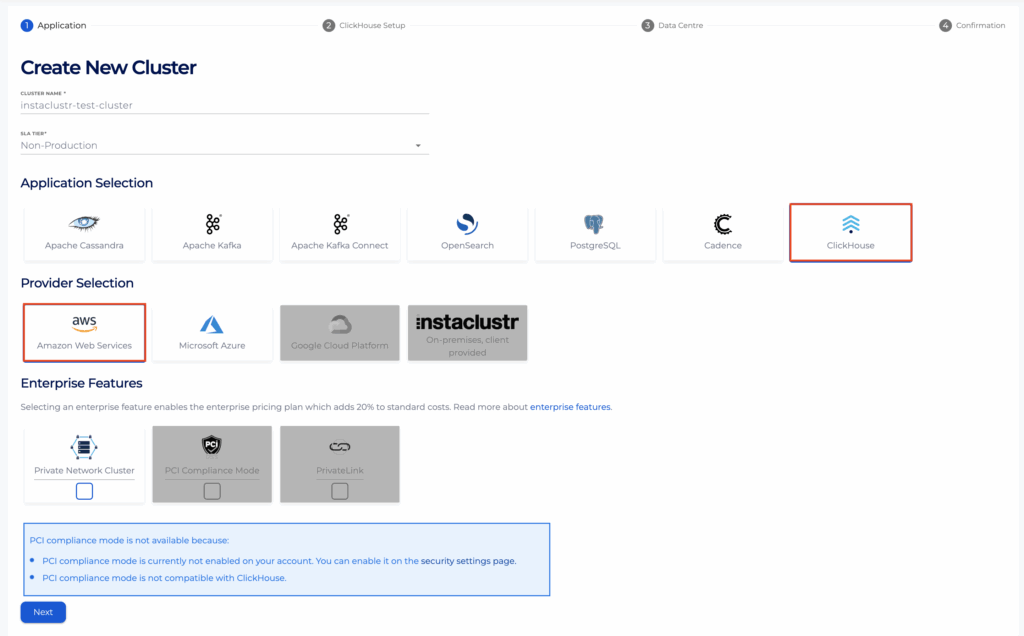Choose Amazon Web Services as provider

coord(84,324)
